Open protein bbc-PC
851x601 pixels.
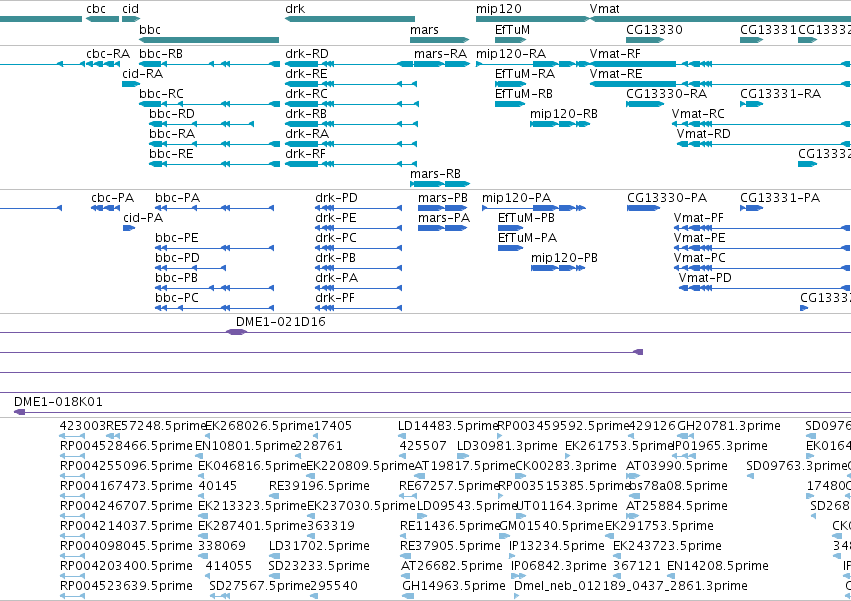click(x=177, y=299)
